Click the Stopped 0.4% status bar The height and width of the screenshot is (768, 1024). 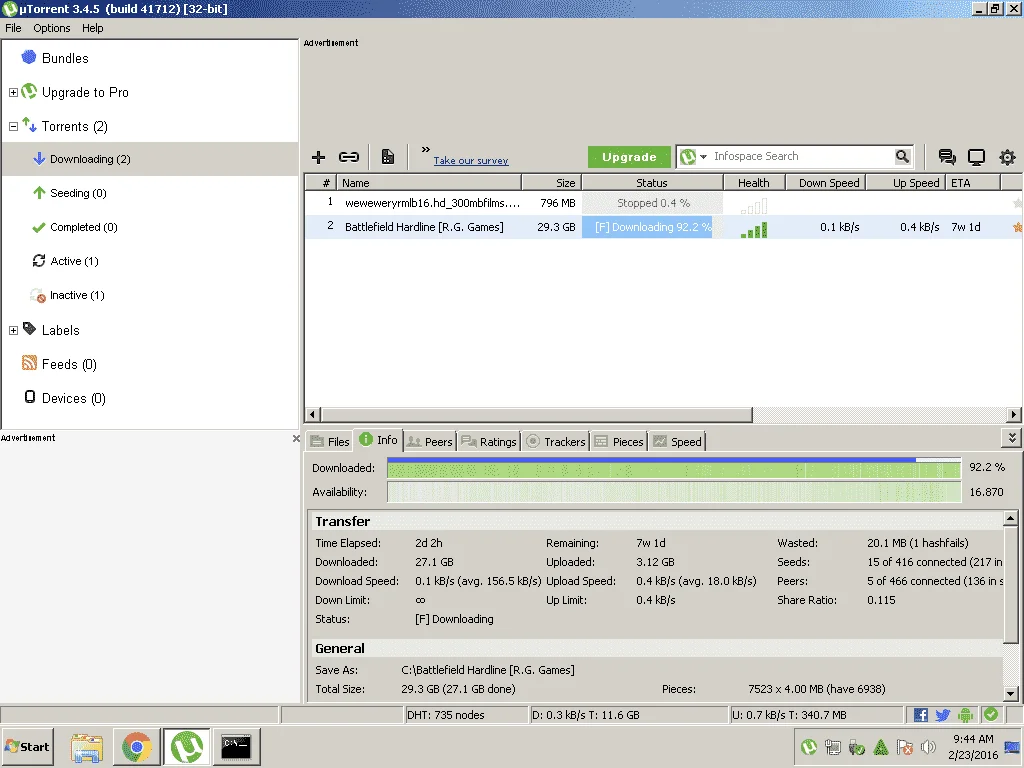(x=652, y=203)
